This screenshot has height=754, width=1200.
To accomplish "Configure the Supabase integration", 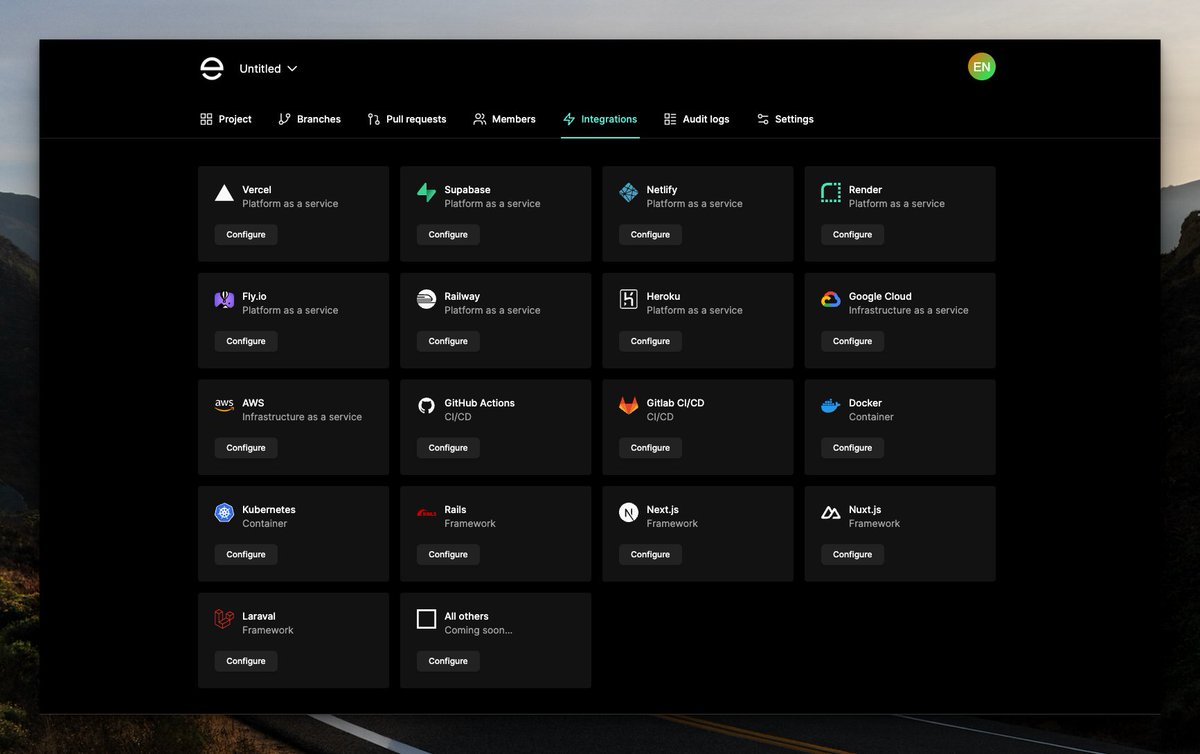I will [448, 235].
